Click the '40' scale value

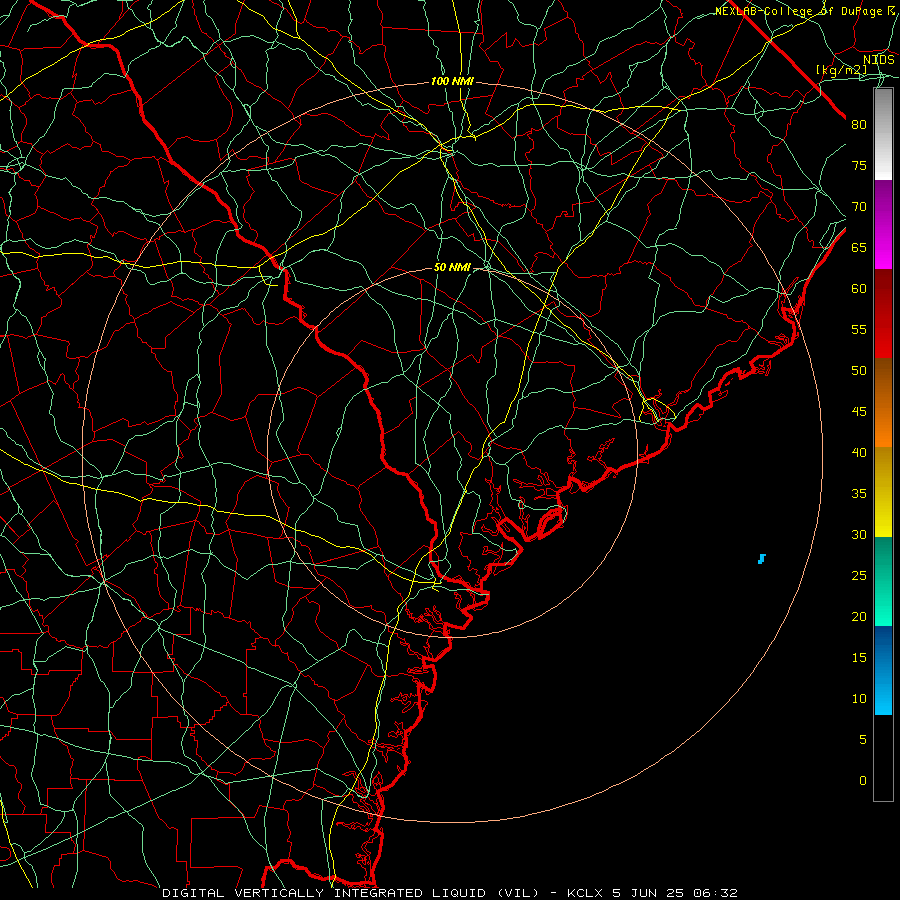click(x=859, y=452)
